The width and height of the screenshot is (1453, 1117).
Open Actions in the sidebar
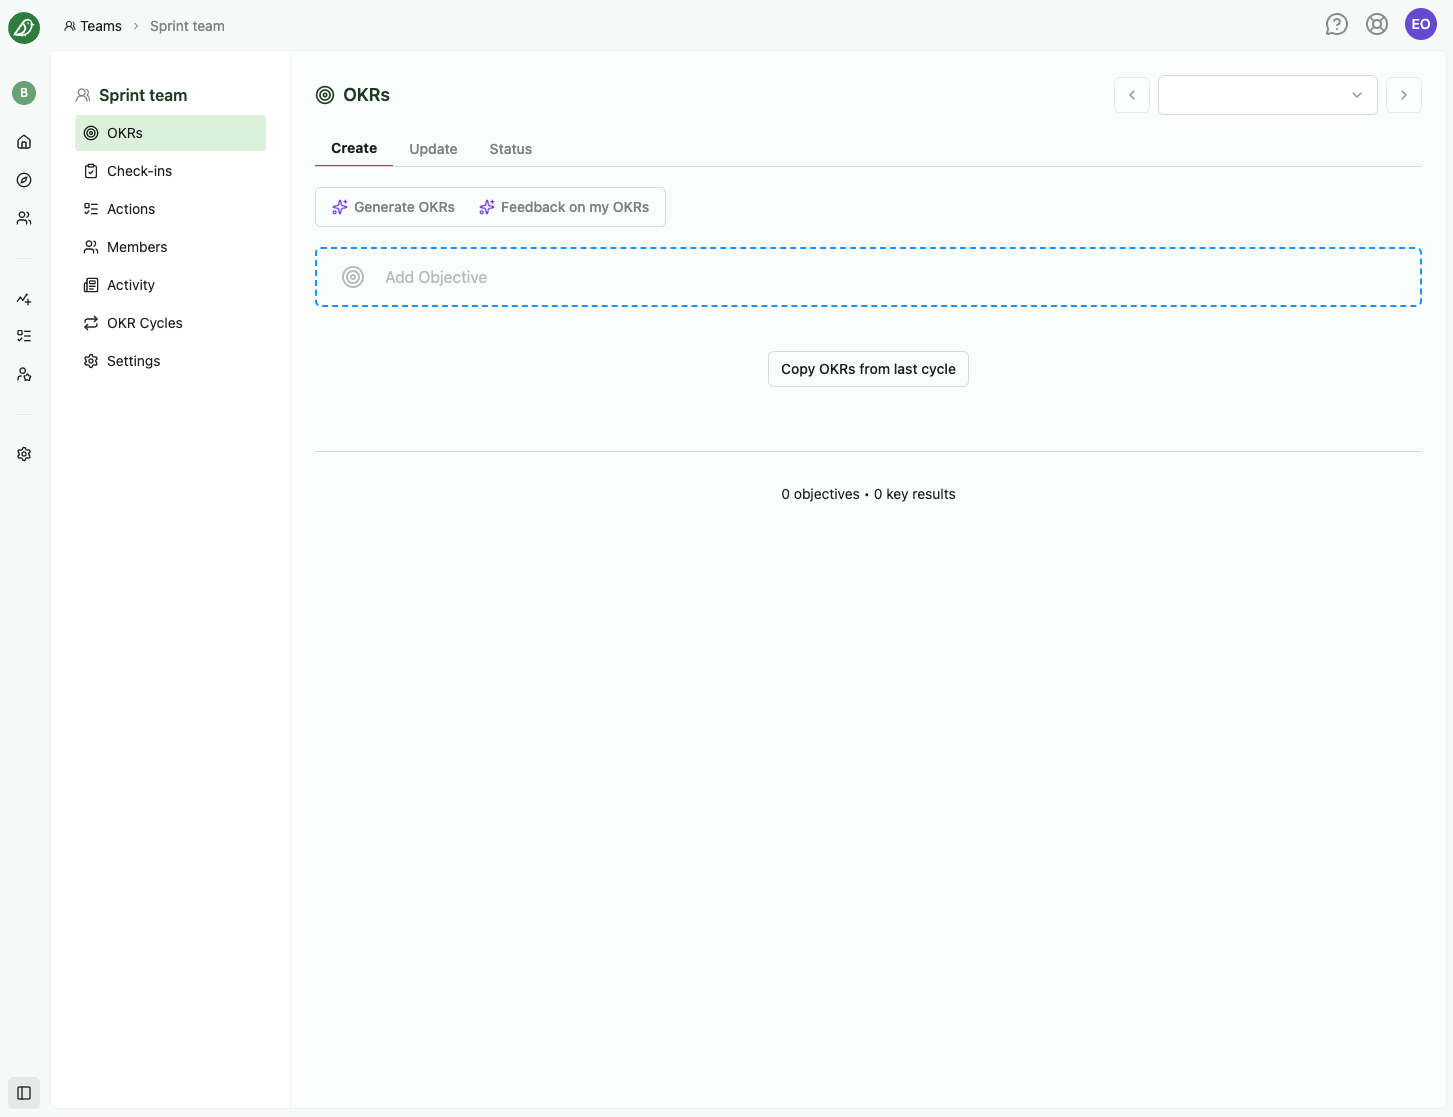(170, 209)
